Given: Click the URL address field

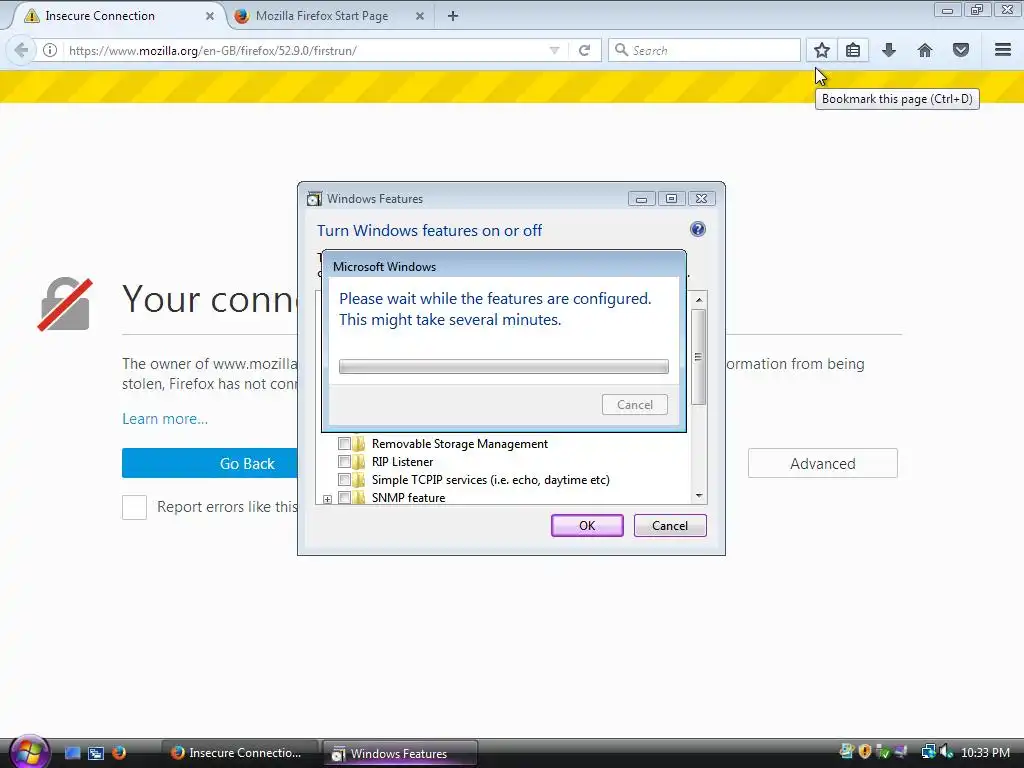Looking at the screenshot, I should point(307,50).
